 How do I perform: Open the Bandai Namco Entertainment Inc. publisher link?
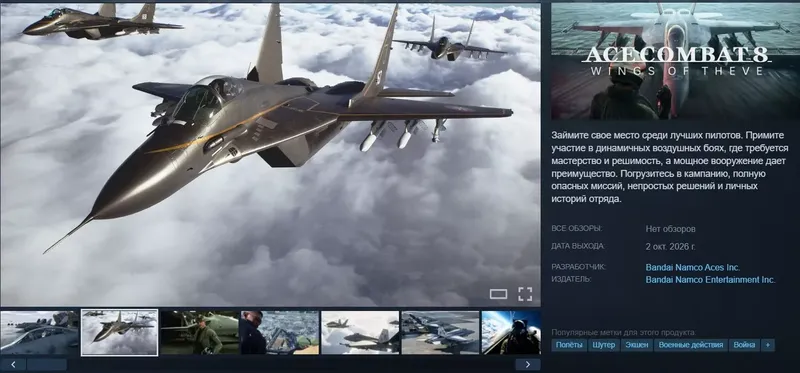click(x=710, y=280)
